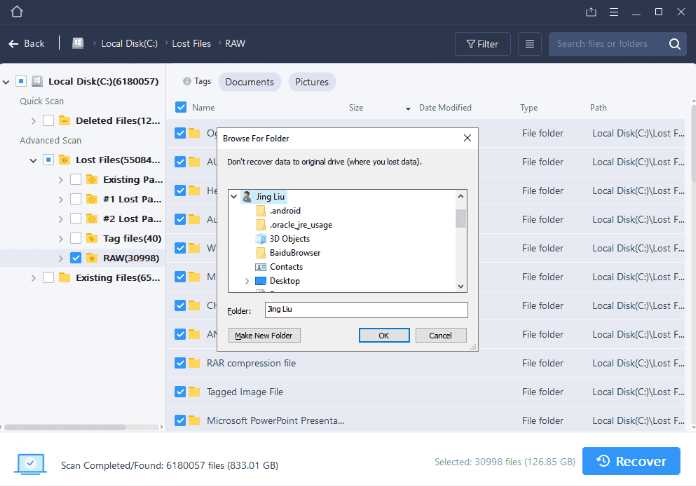Select the Contacts folder
696x486 pixels.
[x=286, y=267]
